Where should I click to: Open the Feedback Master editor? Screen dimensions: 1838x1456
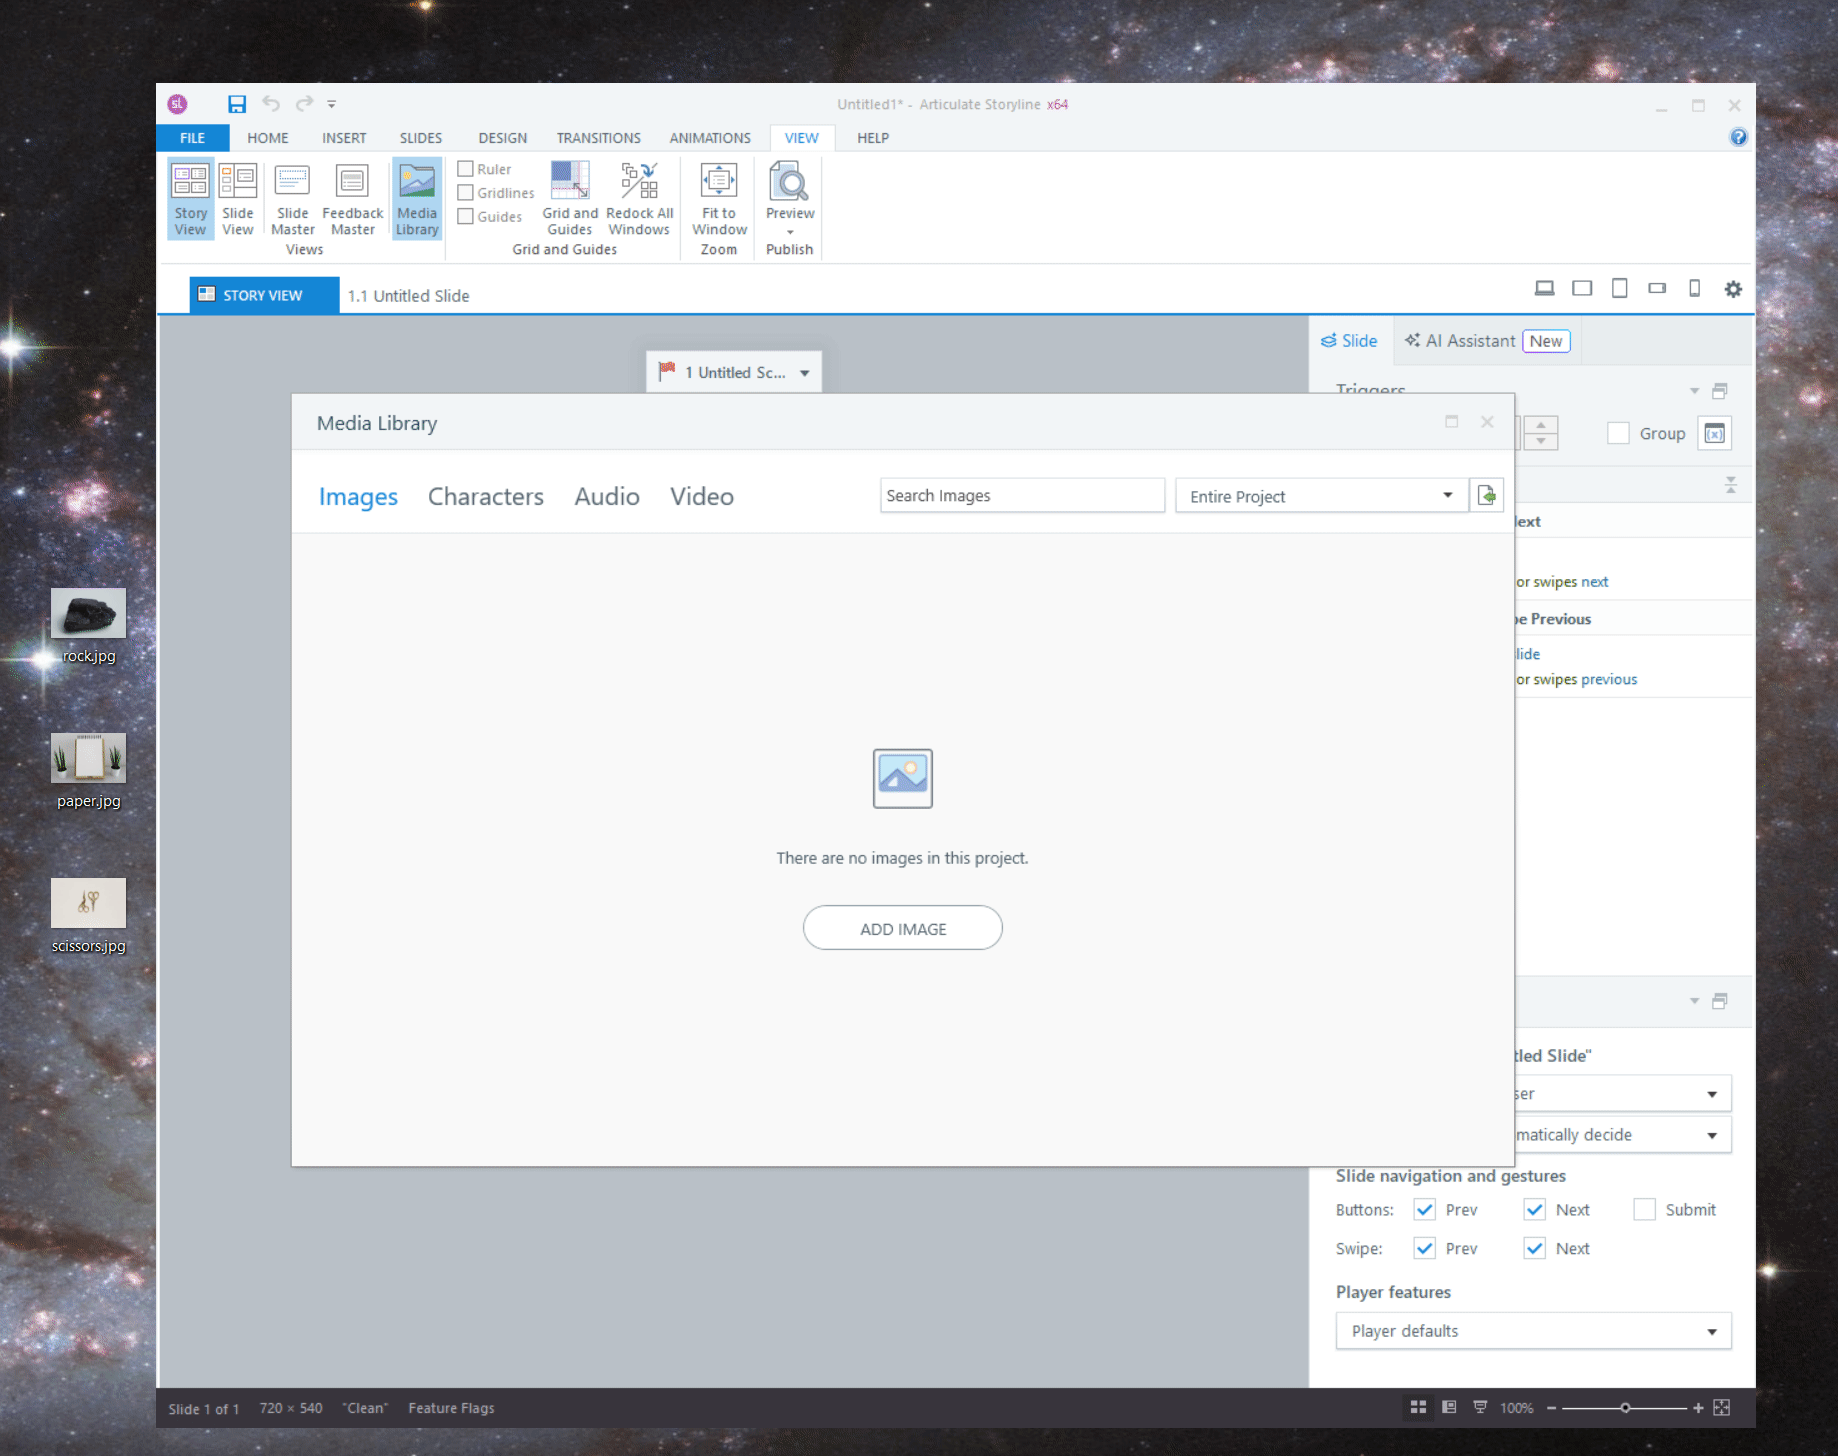tap(352, 198)
